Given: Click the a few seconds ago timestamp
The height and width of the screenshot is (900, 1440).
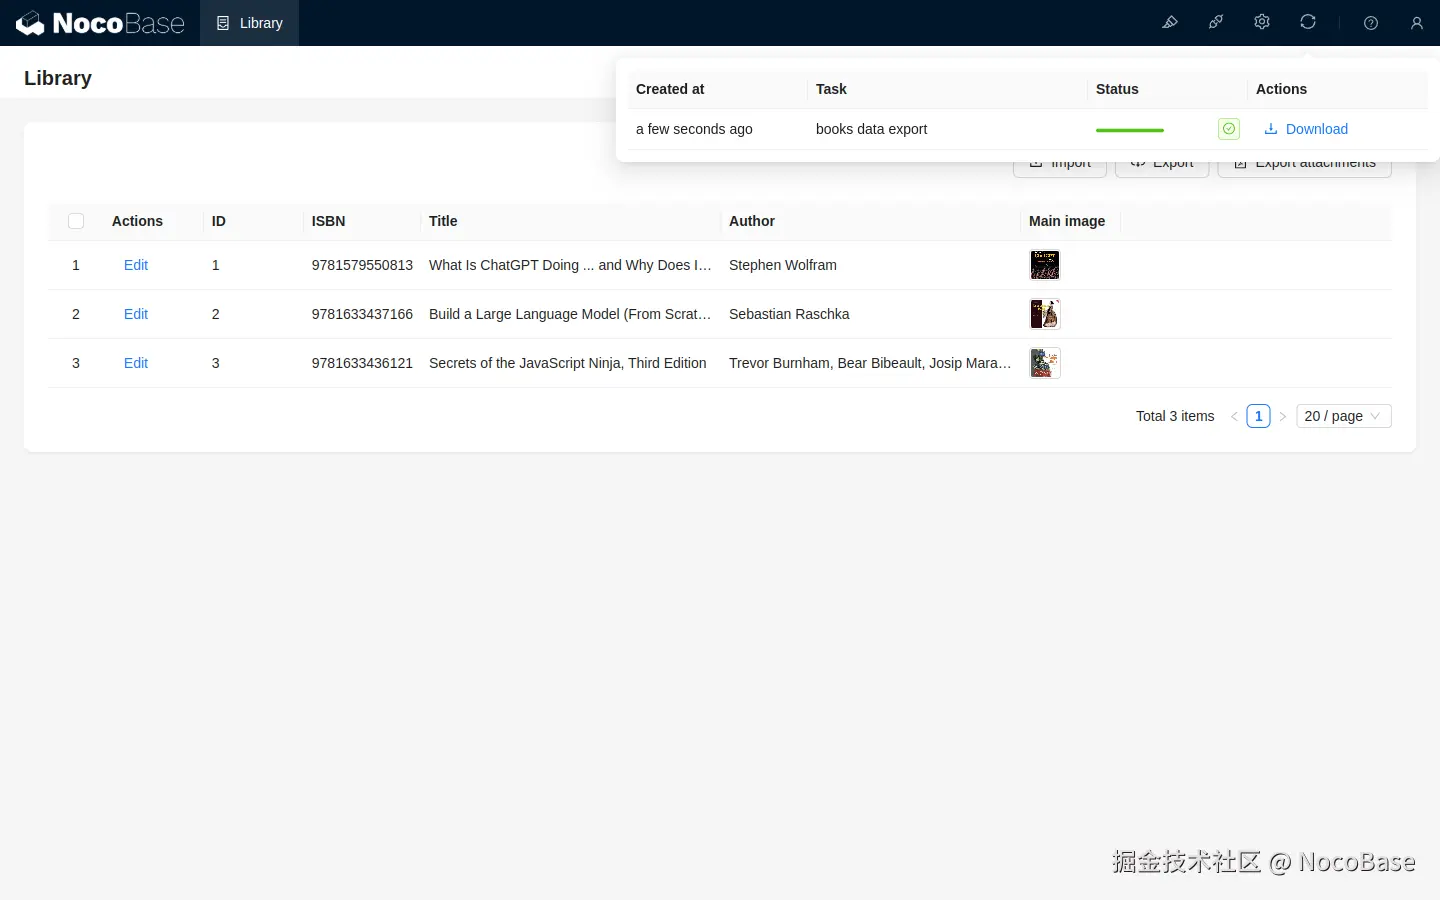Looking at the screenshot, I should click(694, 129).
